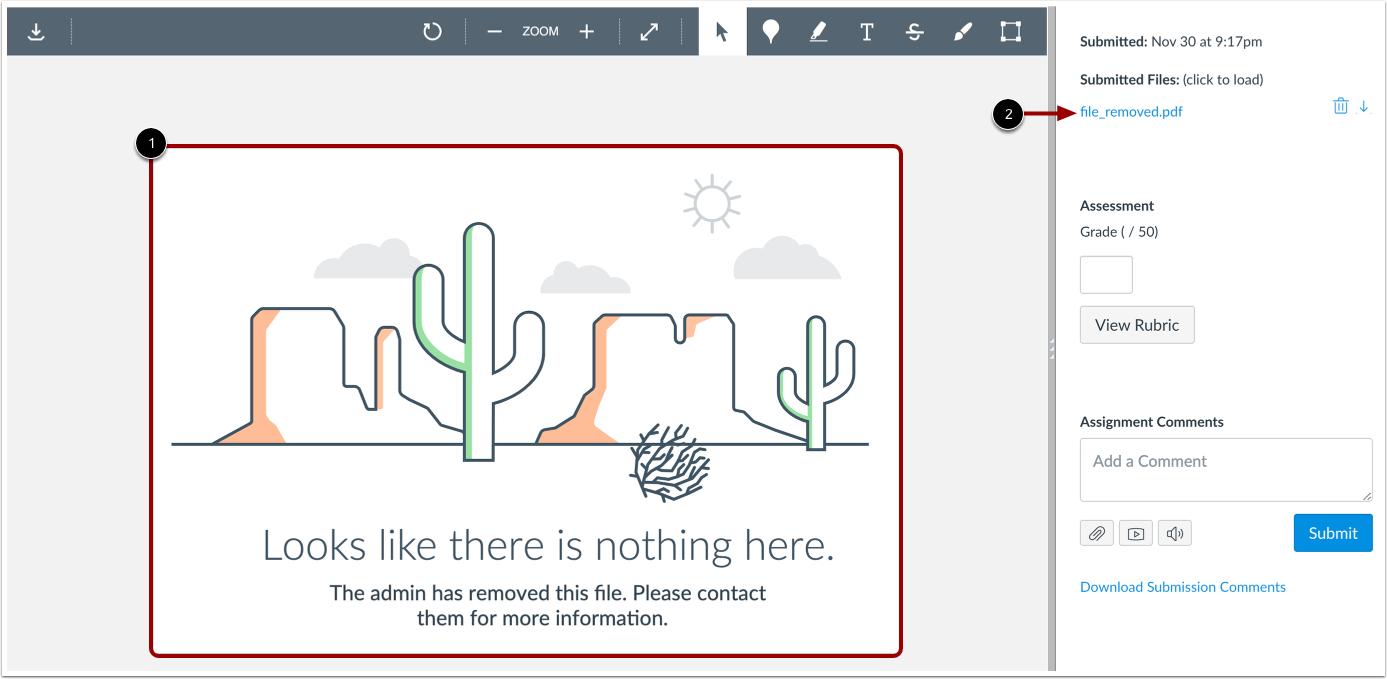
Task: Pick the free draw brush tool
Action: (x=962, y=31)
